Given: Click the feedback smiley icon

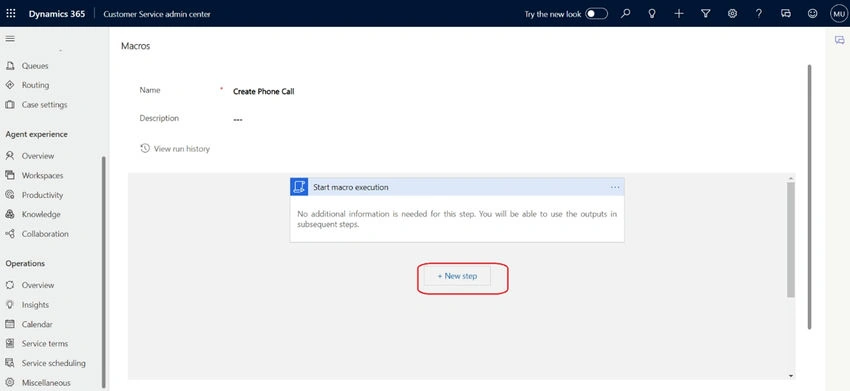Looking at the screenshot, I should (x=812, y=14).
